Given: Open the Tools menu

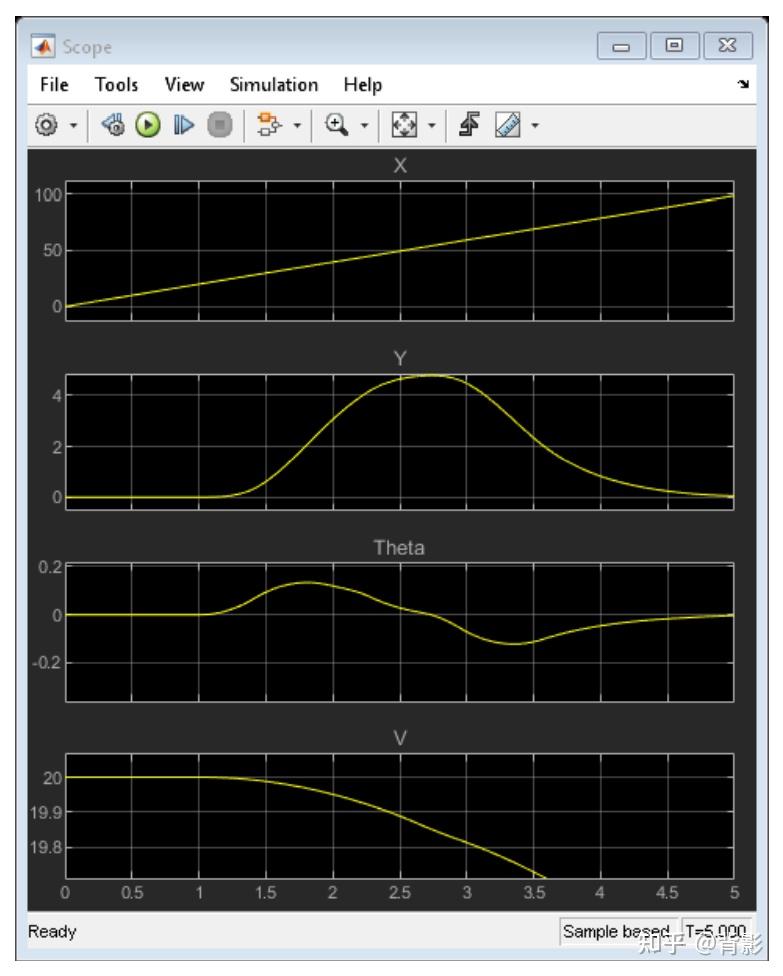Looking at the screenshot, I should point(116,85).
